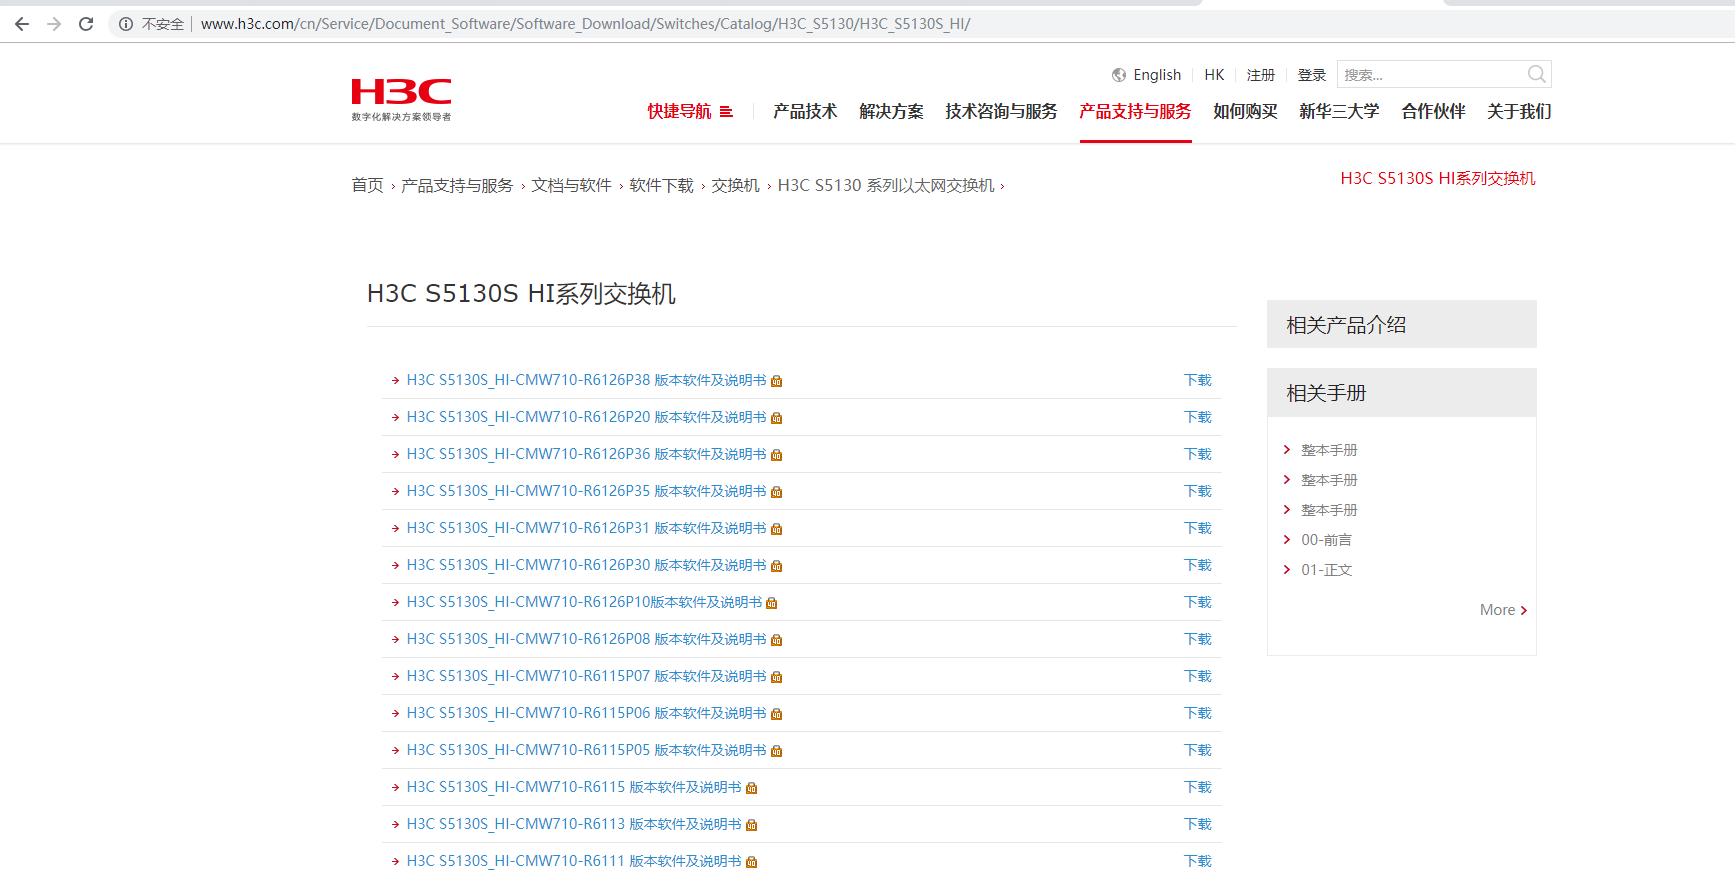Click lock icon next to R6126P30 entry
The image size is (1735, 878).
tap(777, 566)
